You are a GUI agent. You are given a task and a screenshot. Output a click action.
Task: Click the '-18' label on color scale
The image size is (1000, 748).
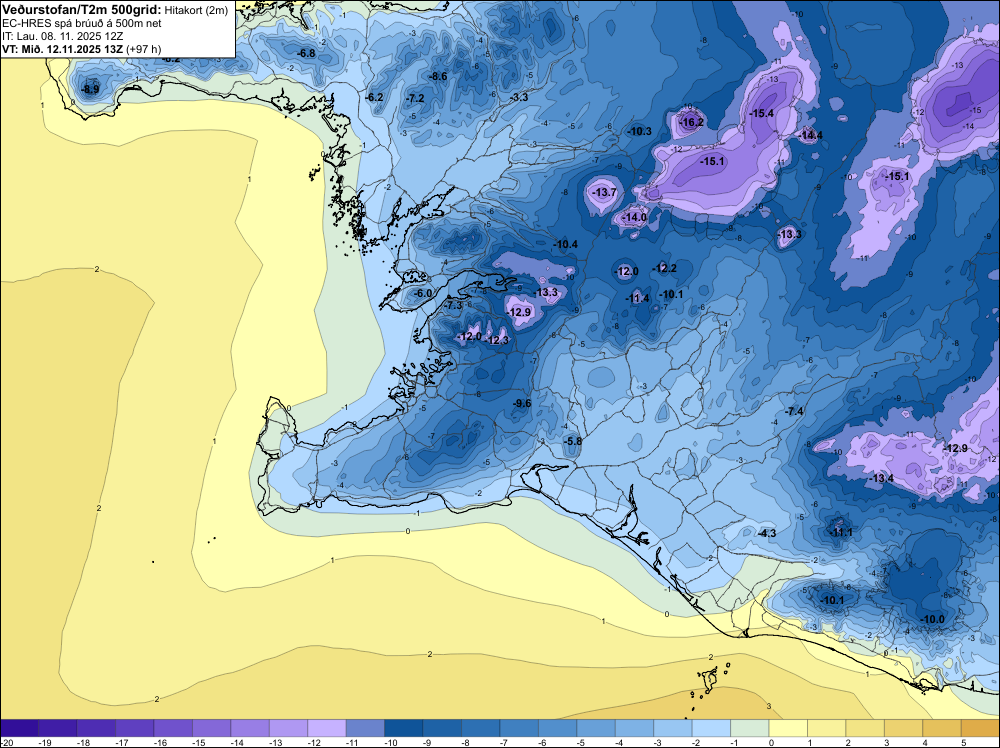click(83, 742)
